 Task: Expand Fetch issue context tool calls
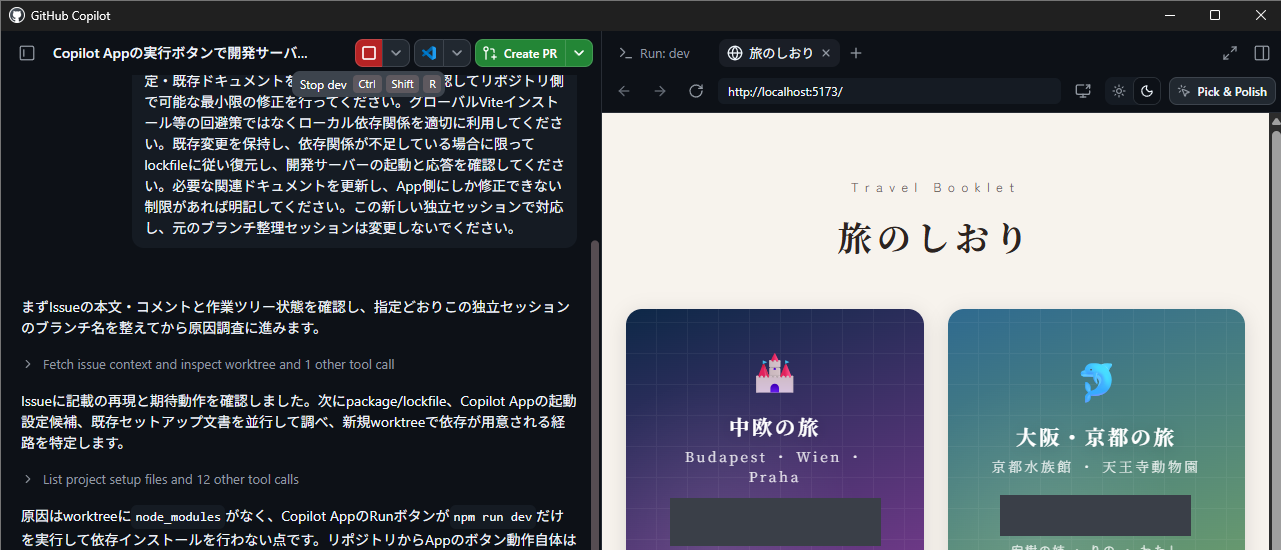210,365
